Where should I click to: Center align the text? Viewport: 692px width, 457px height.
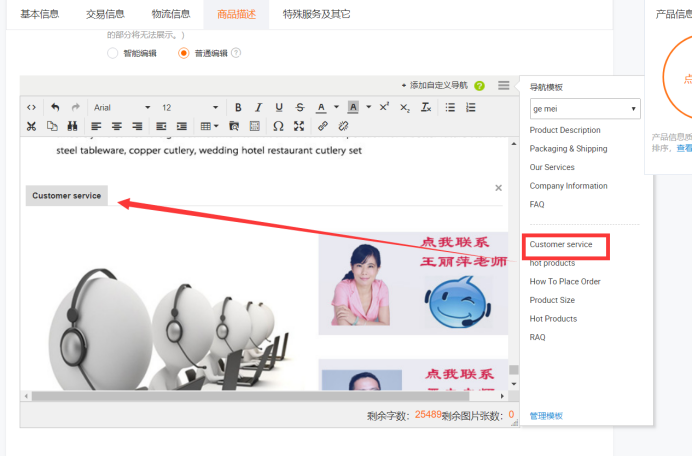[x=117, y=127]
